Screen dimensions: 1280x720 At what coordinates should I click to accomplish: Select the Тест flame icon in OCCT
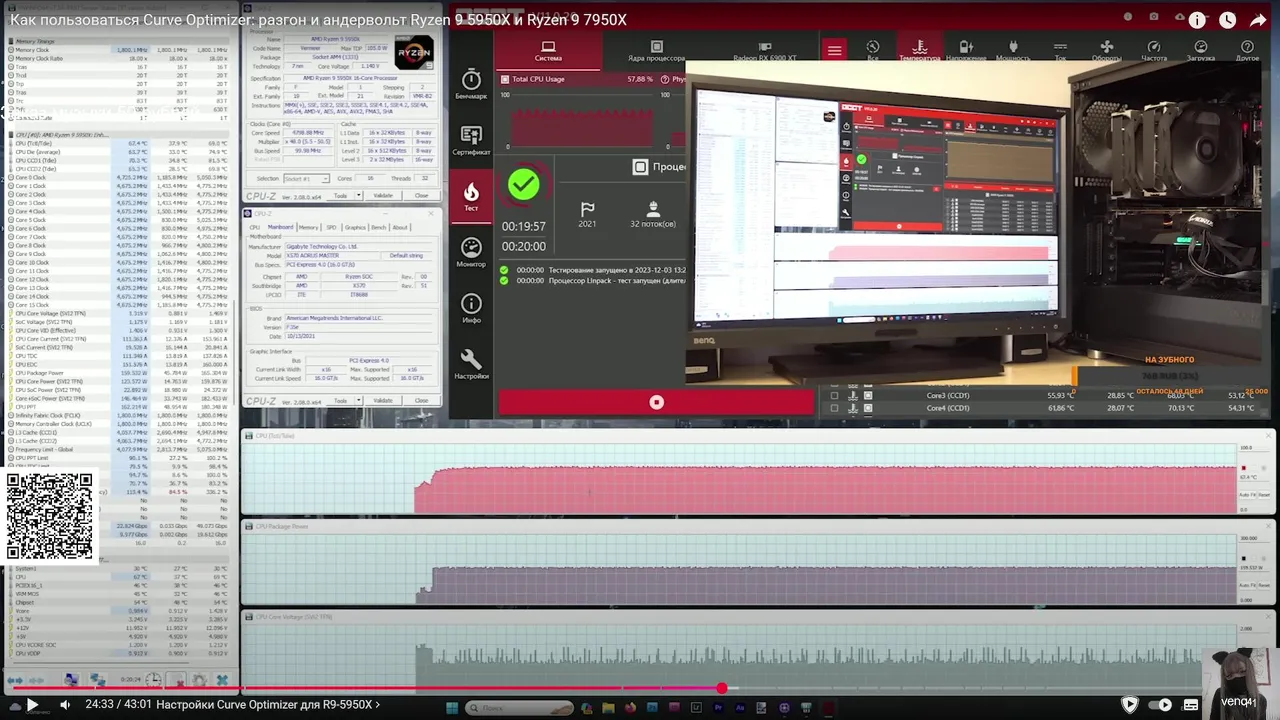(x=471, y=195)
